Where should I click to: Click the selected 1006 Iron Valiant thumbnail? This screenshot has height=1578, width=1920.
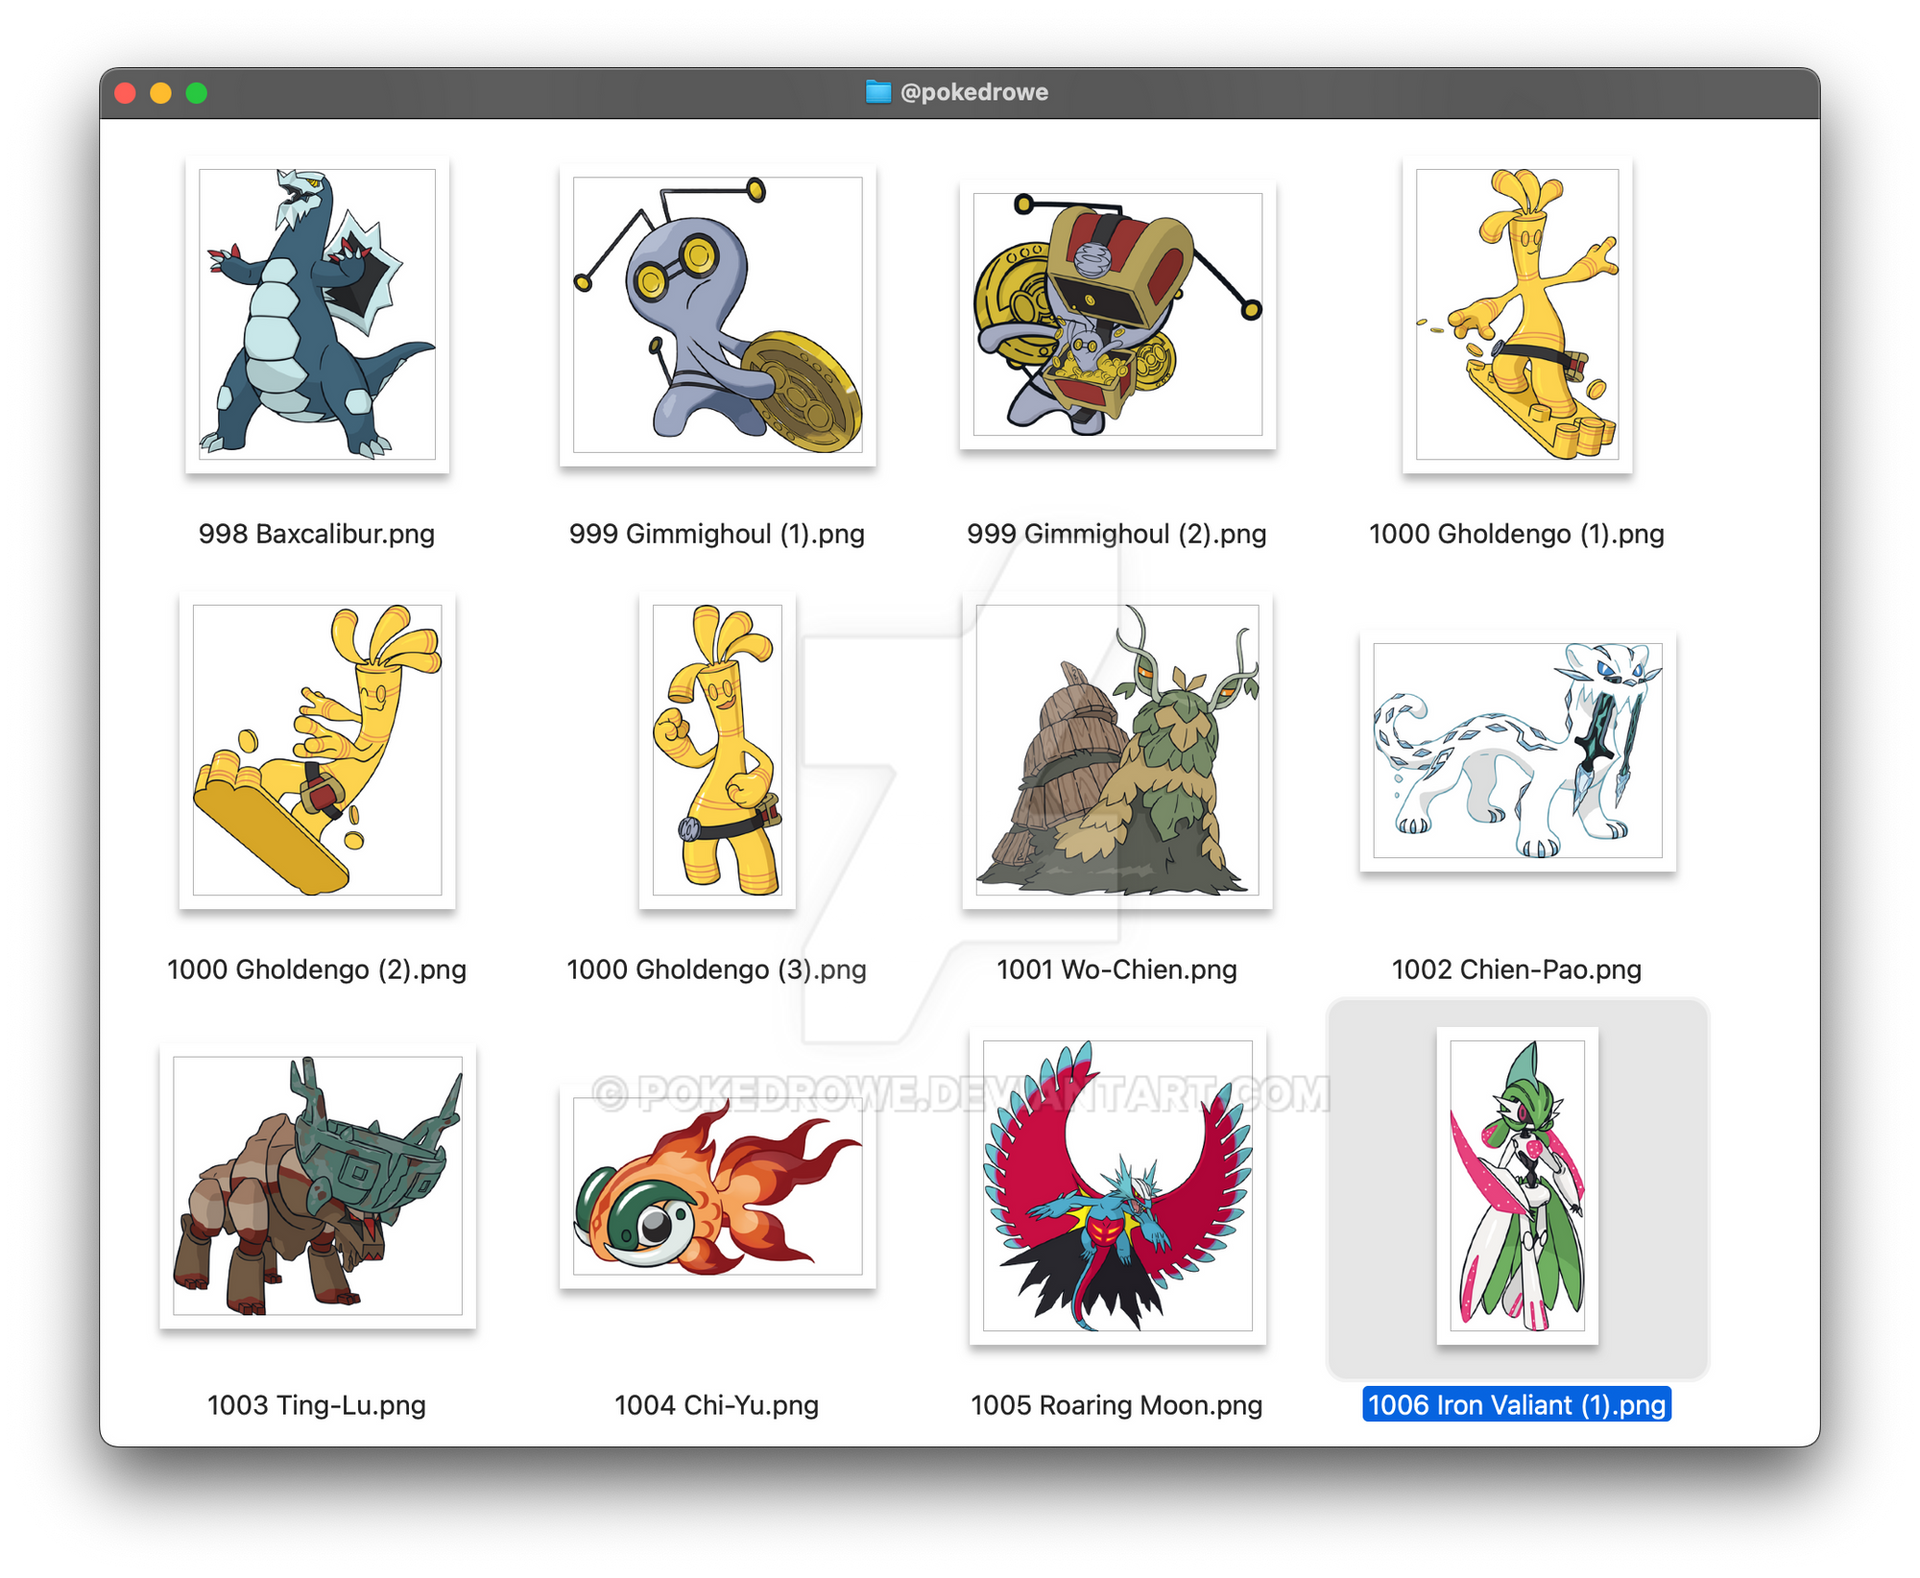point(1517,1186)
